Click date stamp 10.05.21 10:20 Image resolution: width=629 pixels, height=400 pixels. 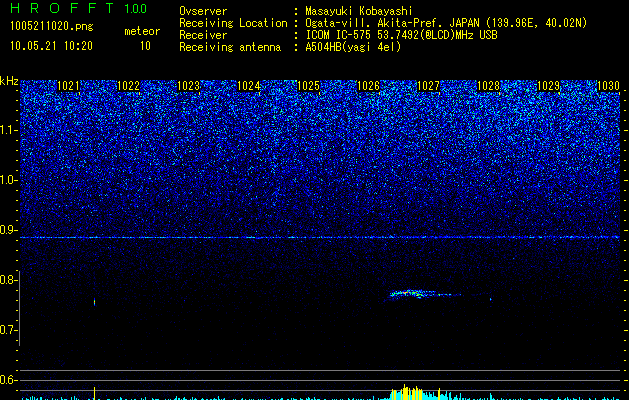coord(51,46)
